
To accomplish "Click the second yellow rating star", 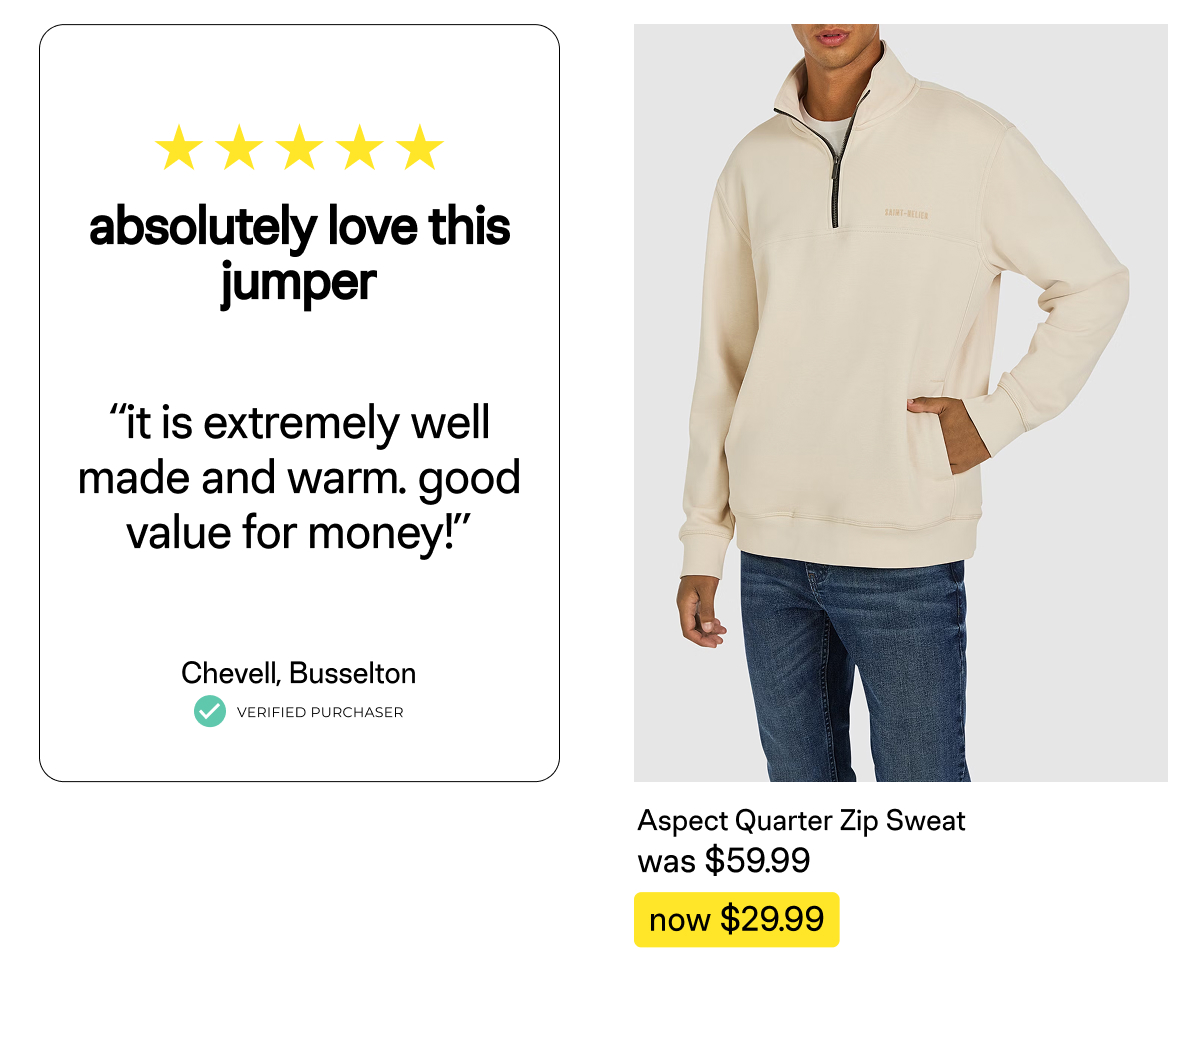I will pyautogui.click(x=240, y=148).
